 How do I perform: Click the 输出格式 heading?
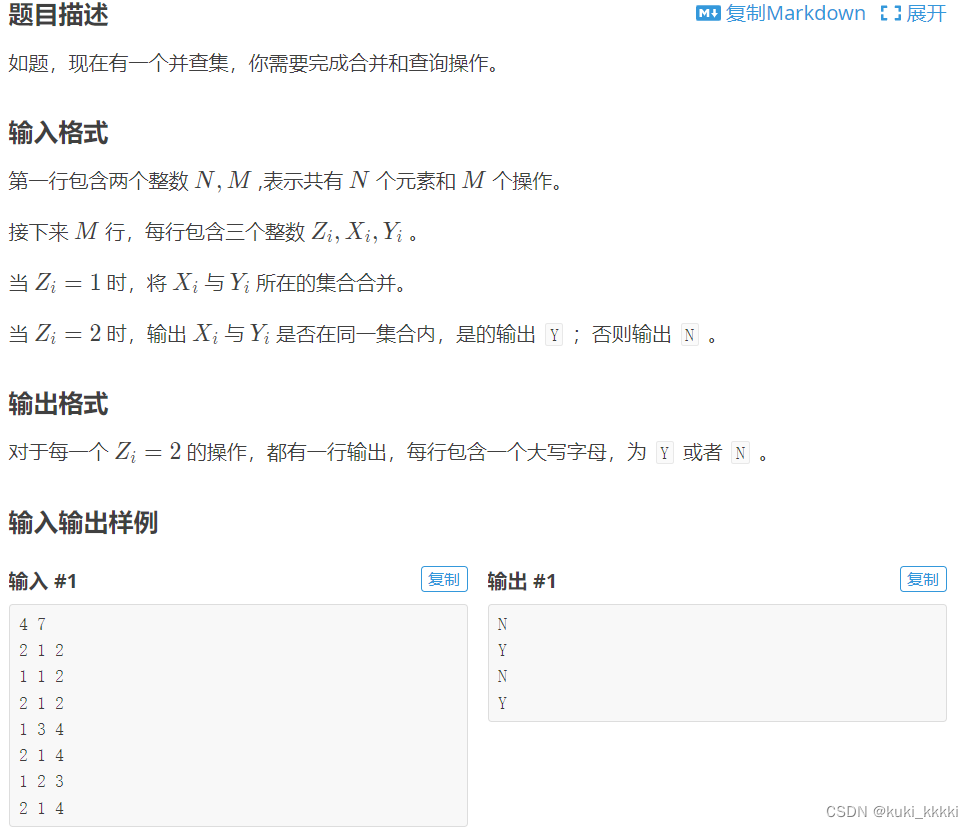(x=58, y=403)
